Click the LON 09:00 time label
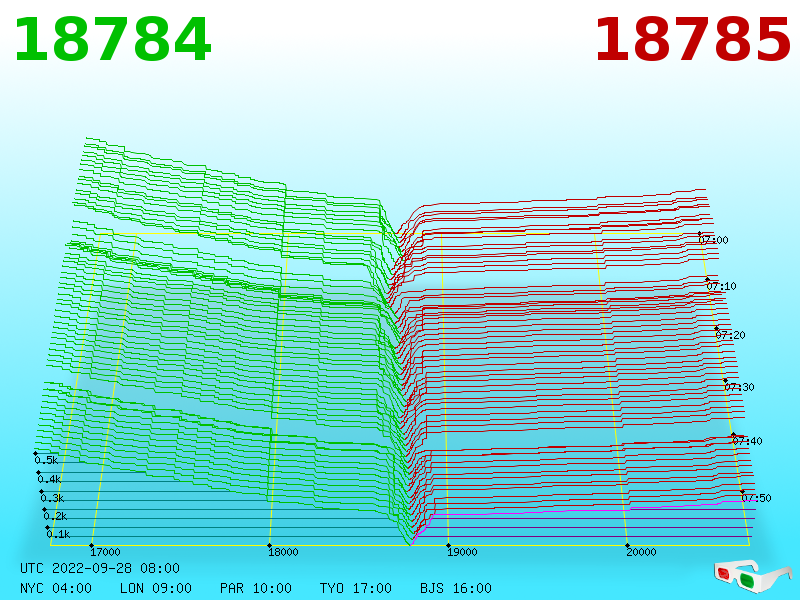The image size is (800, 600). tap(156, 588)
